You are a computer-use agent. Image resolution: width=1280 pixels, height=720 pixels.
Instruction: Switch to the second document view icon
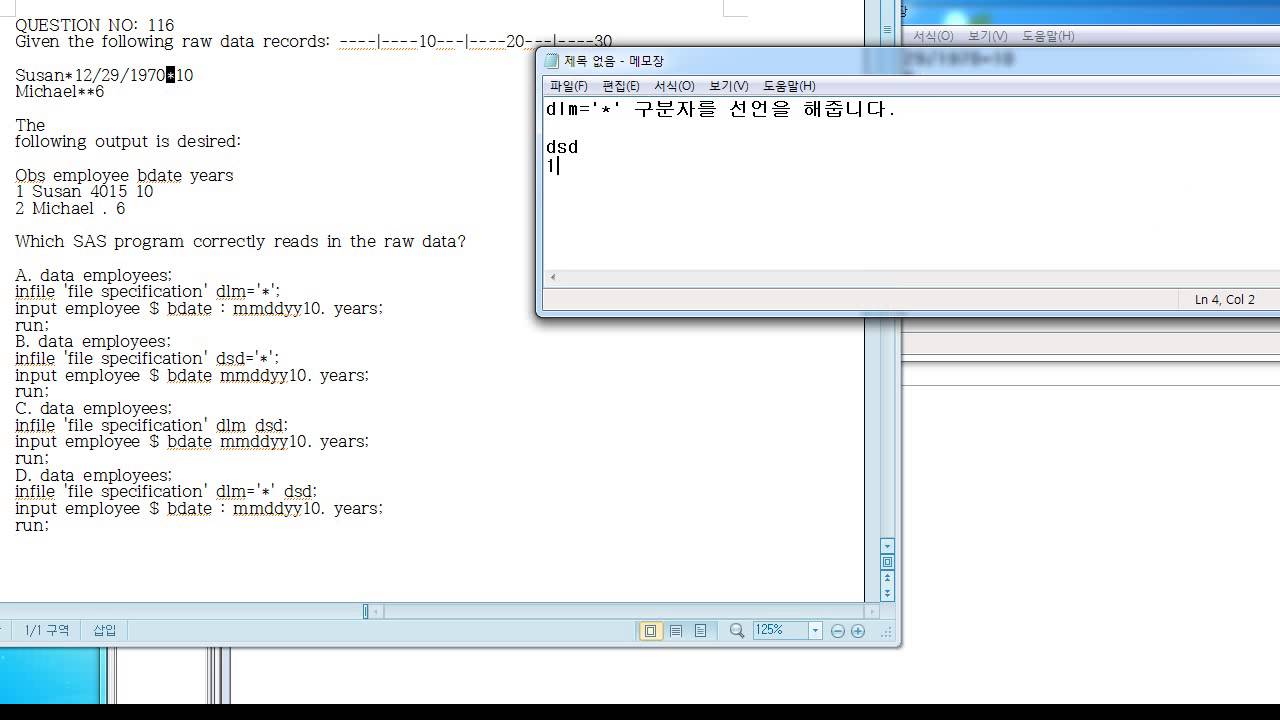click(x=676, y=631)
